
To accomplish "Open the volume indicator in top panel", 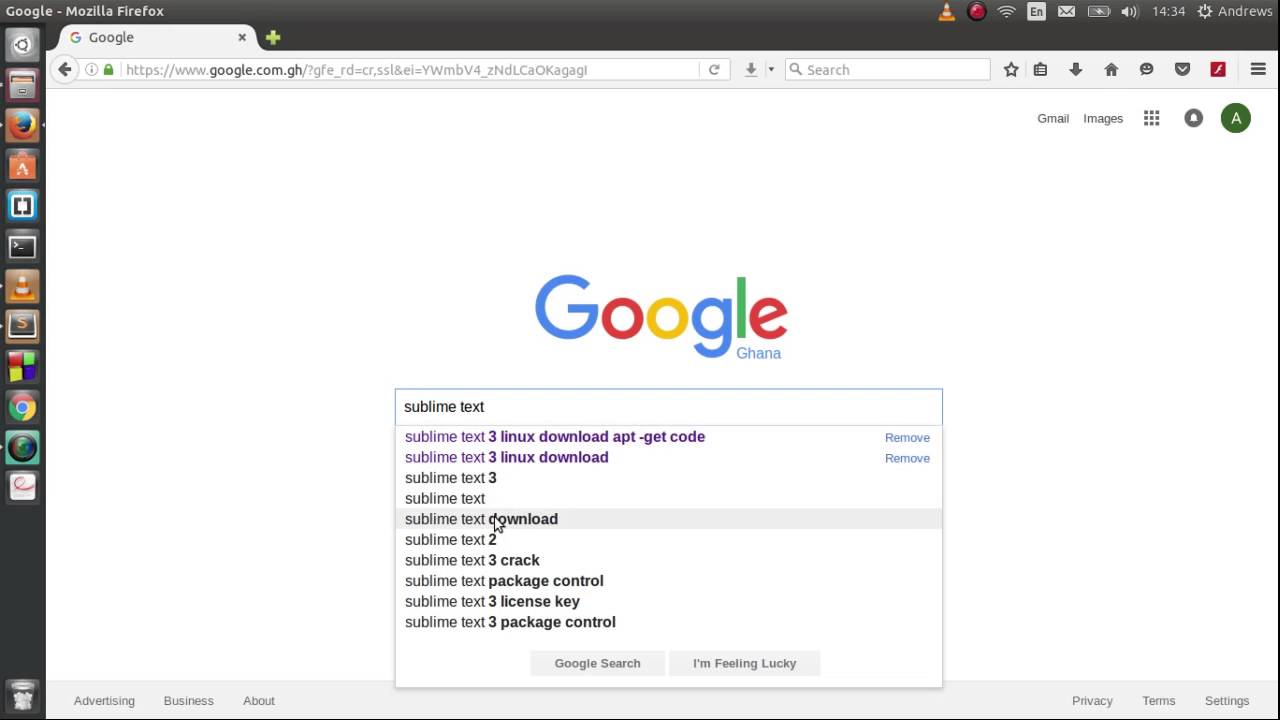I will pyautogui.click(x=1129, y=11).
